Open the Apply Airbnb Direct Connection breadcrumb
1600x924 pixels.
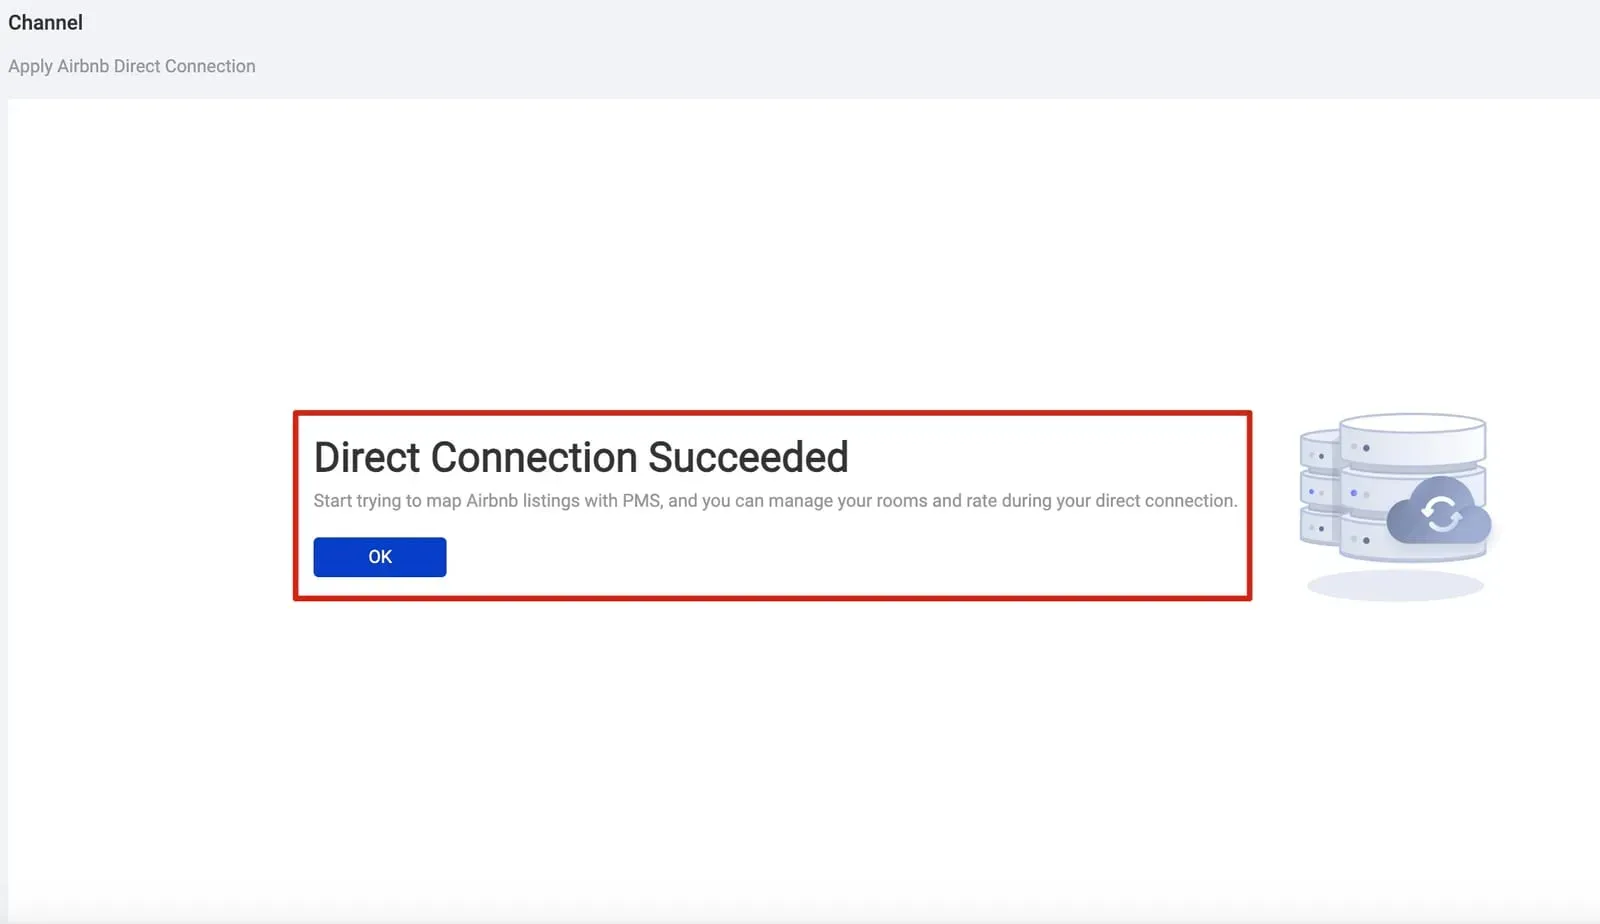tap(131, 66)
